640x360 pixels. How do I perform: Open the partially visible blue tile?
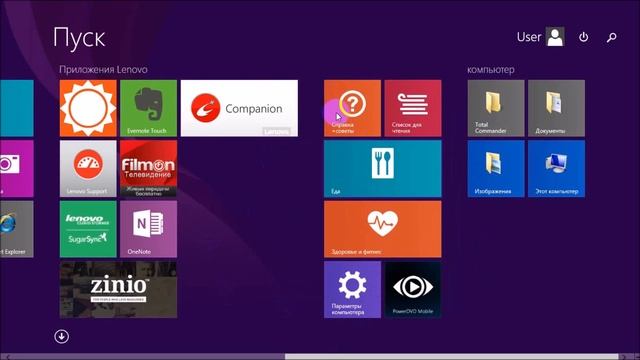[17, 108]
